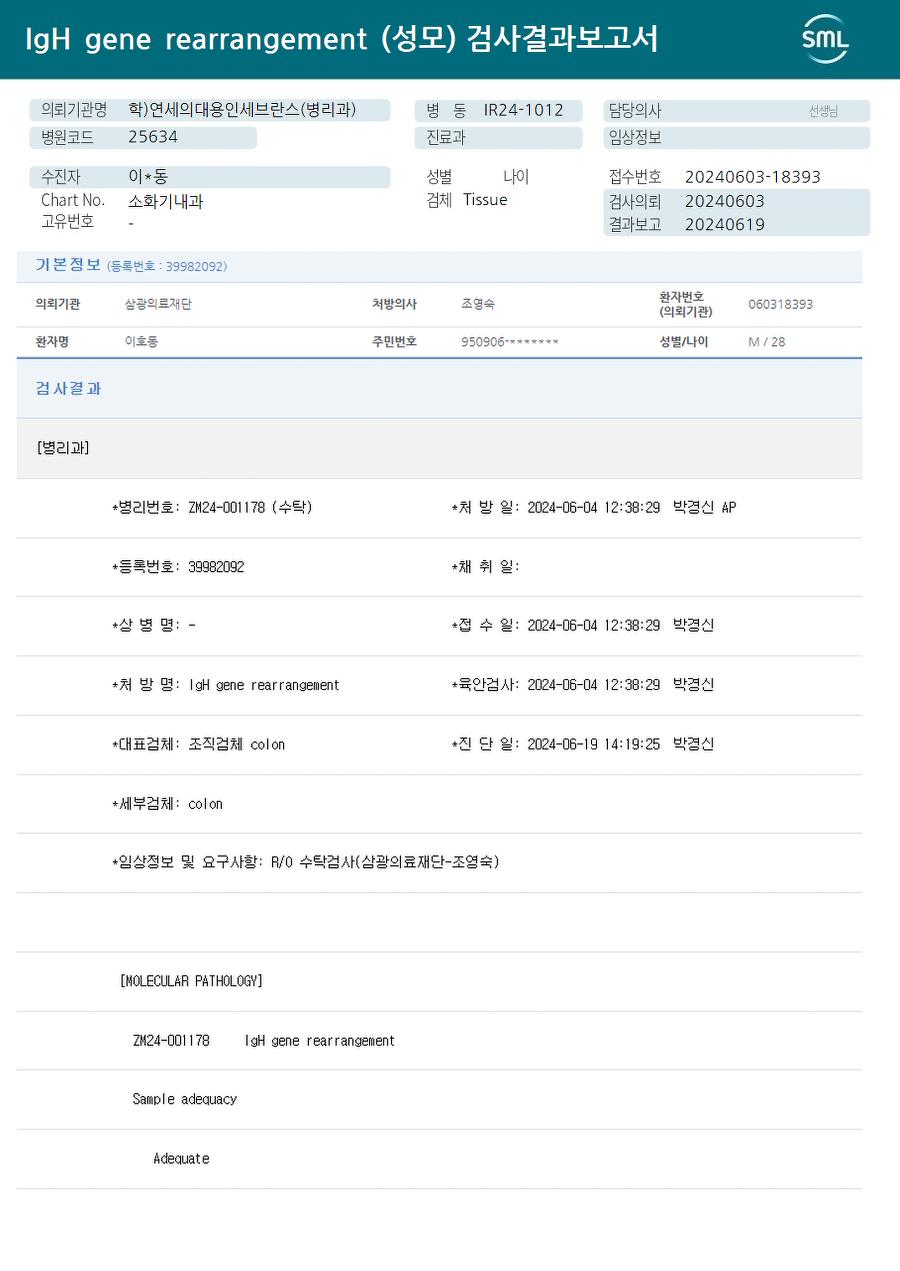Click referring institution 삼광의료재단
Image resolution: width=900 pixels, height=1271 pixels.
pyautogui.click(x=157, y=304)
